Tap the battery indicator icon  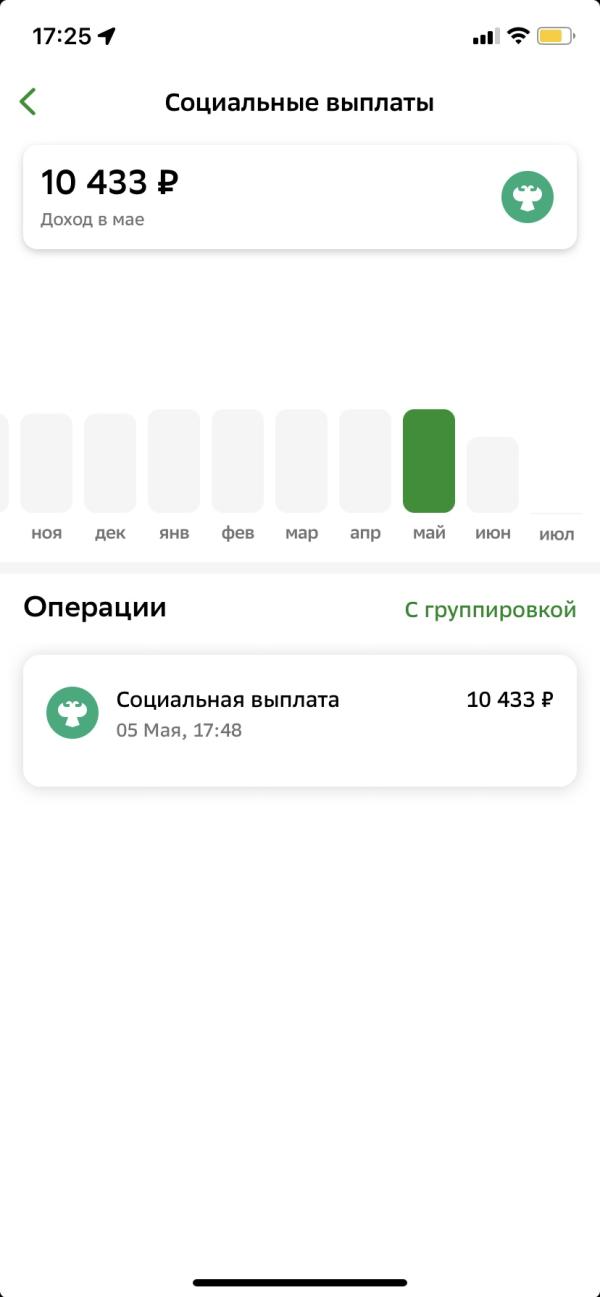[555, 36]
